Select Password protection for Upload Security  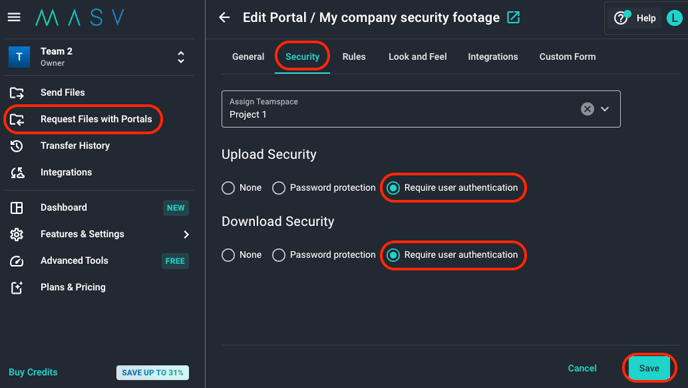(x=279, y=188)
